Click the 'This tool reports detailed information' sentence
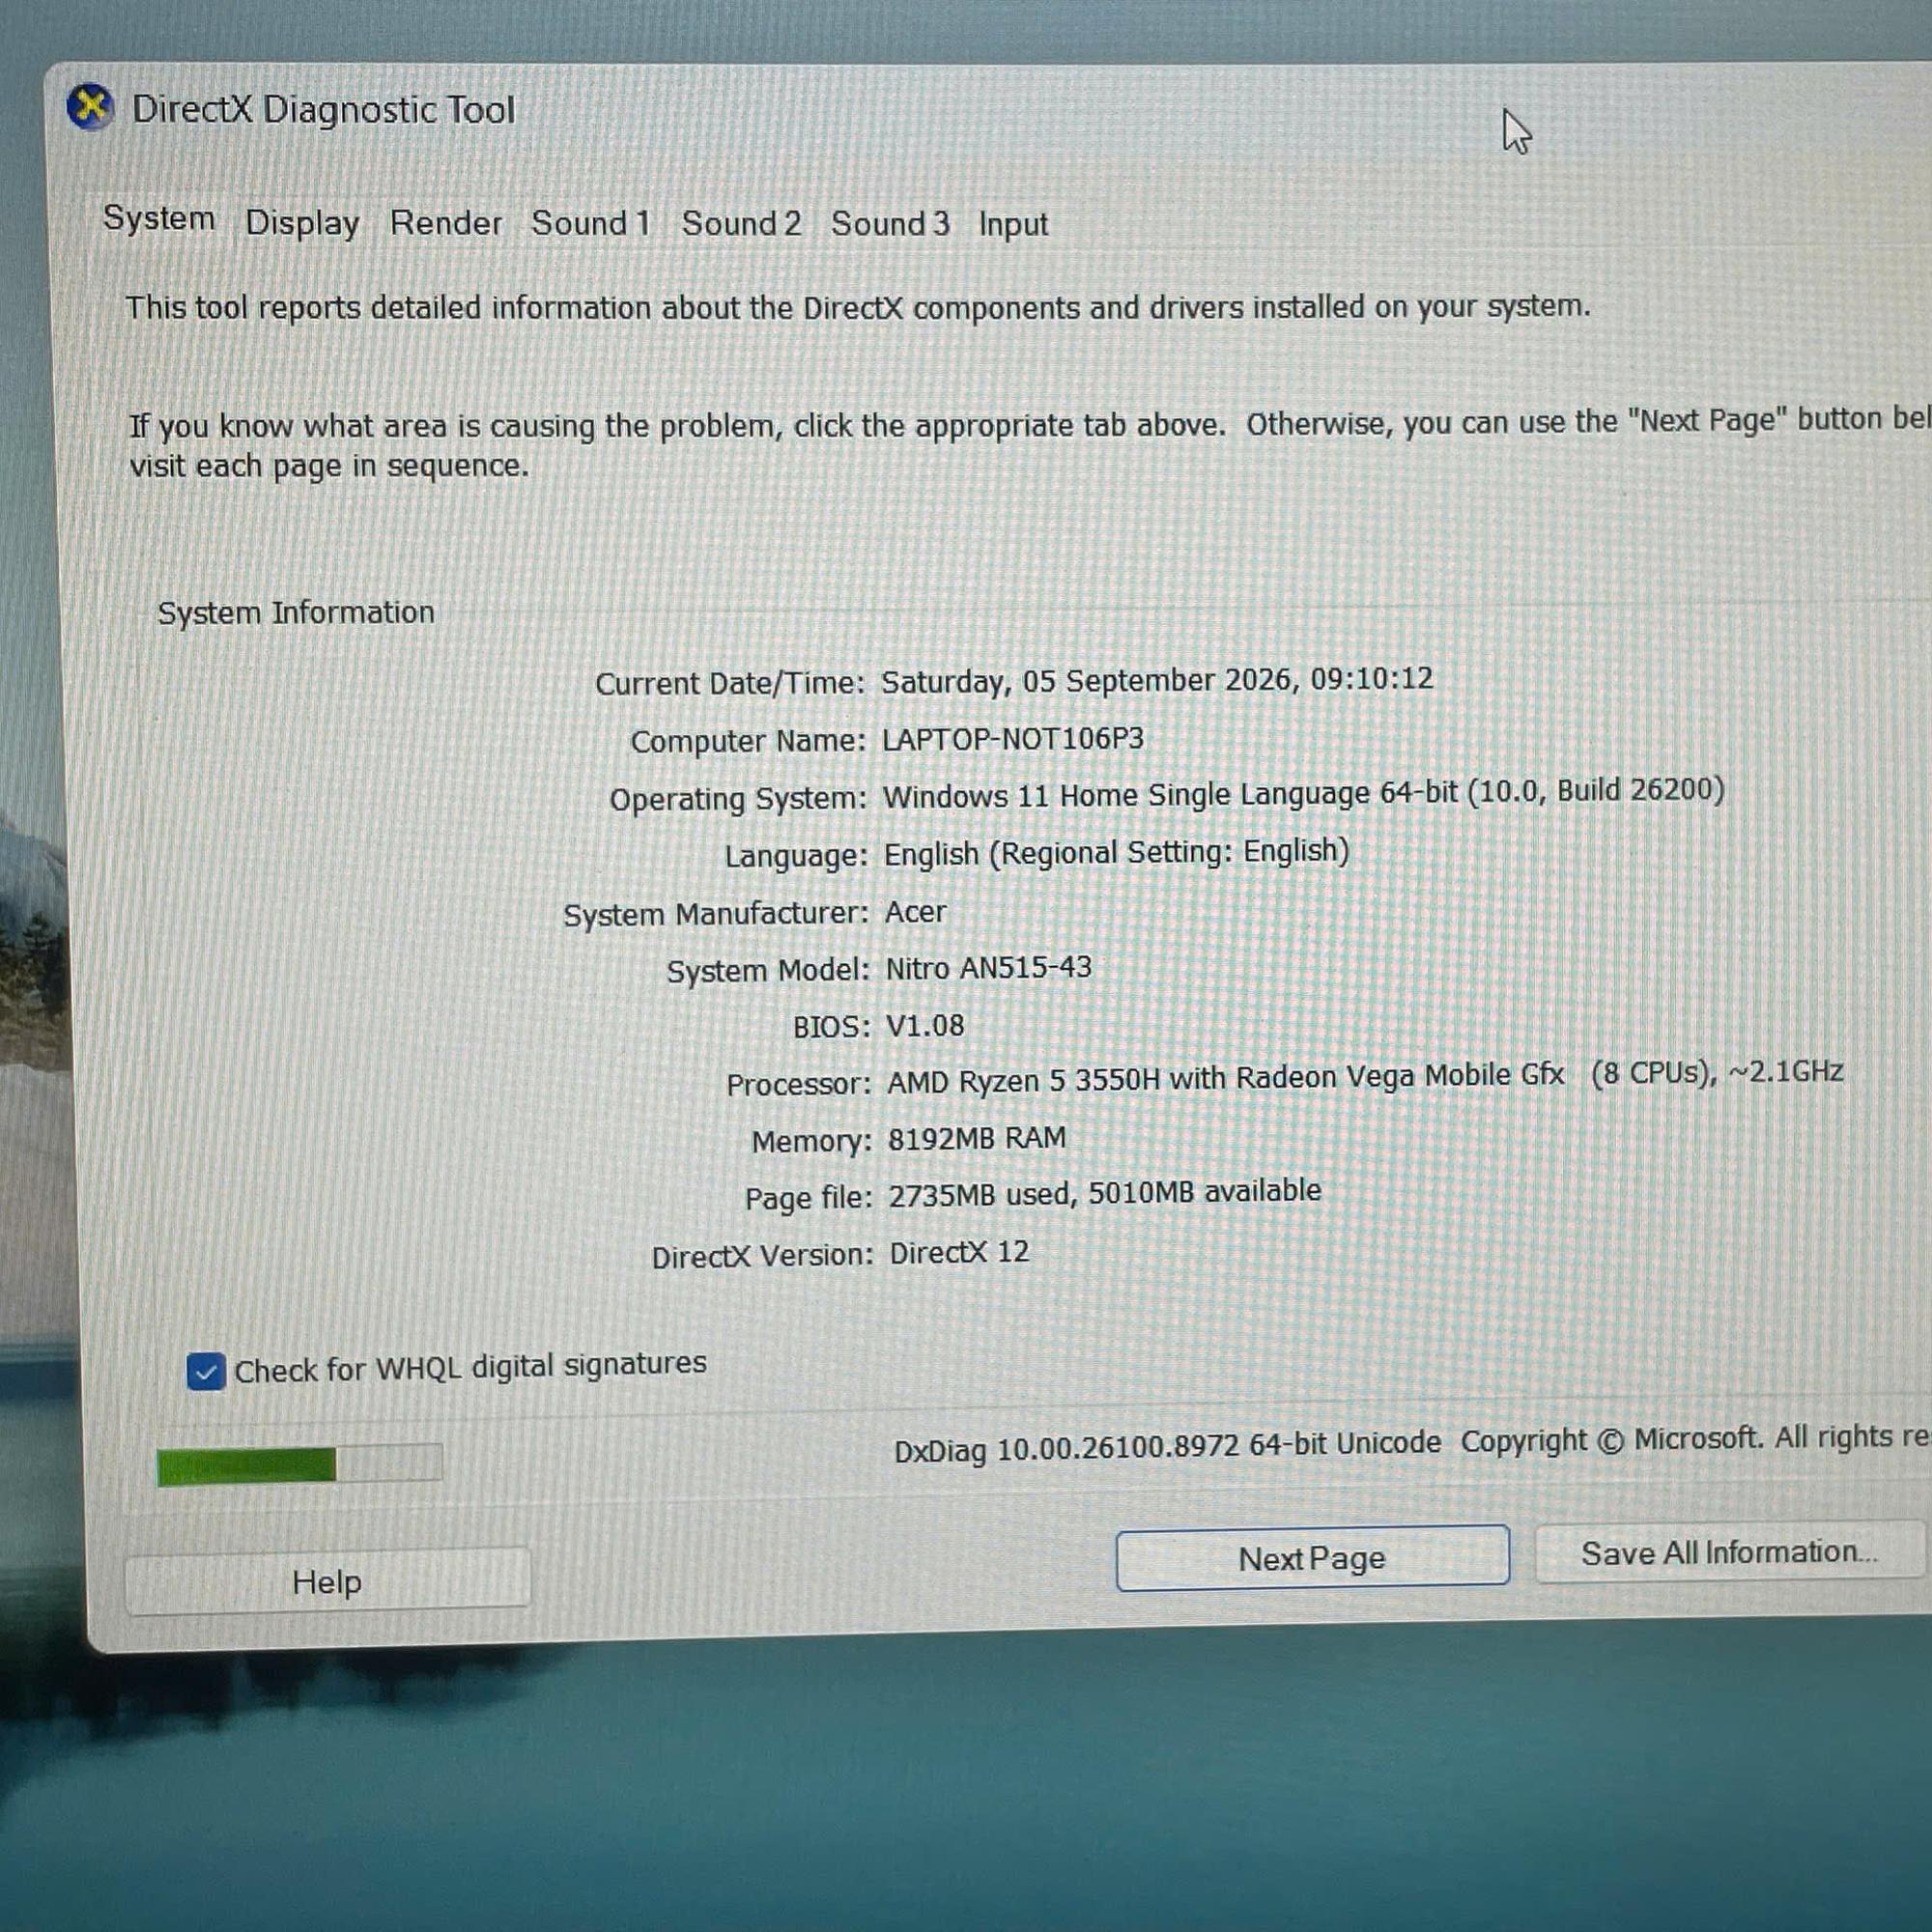Viewport: 1932px width, 1932px height. 858,306
